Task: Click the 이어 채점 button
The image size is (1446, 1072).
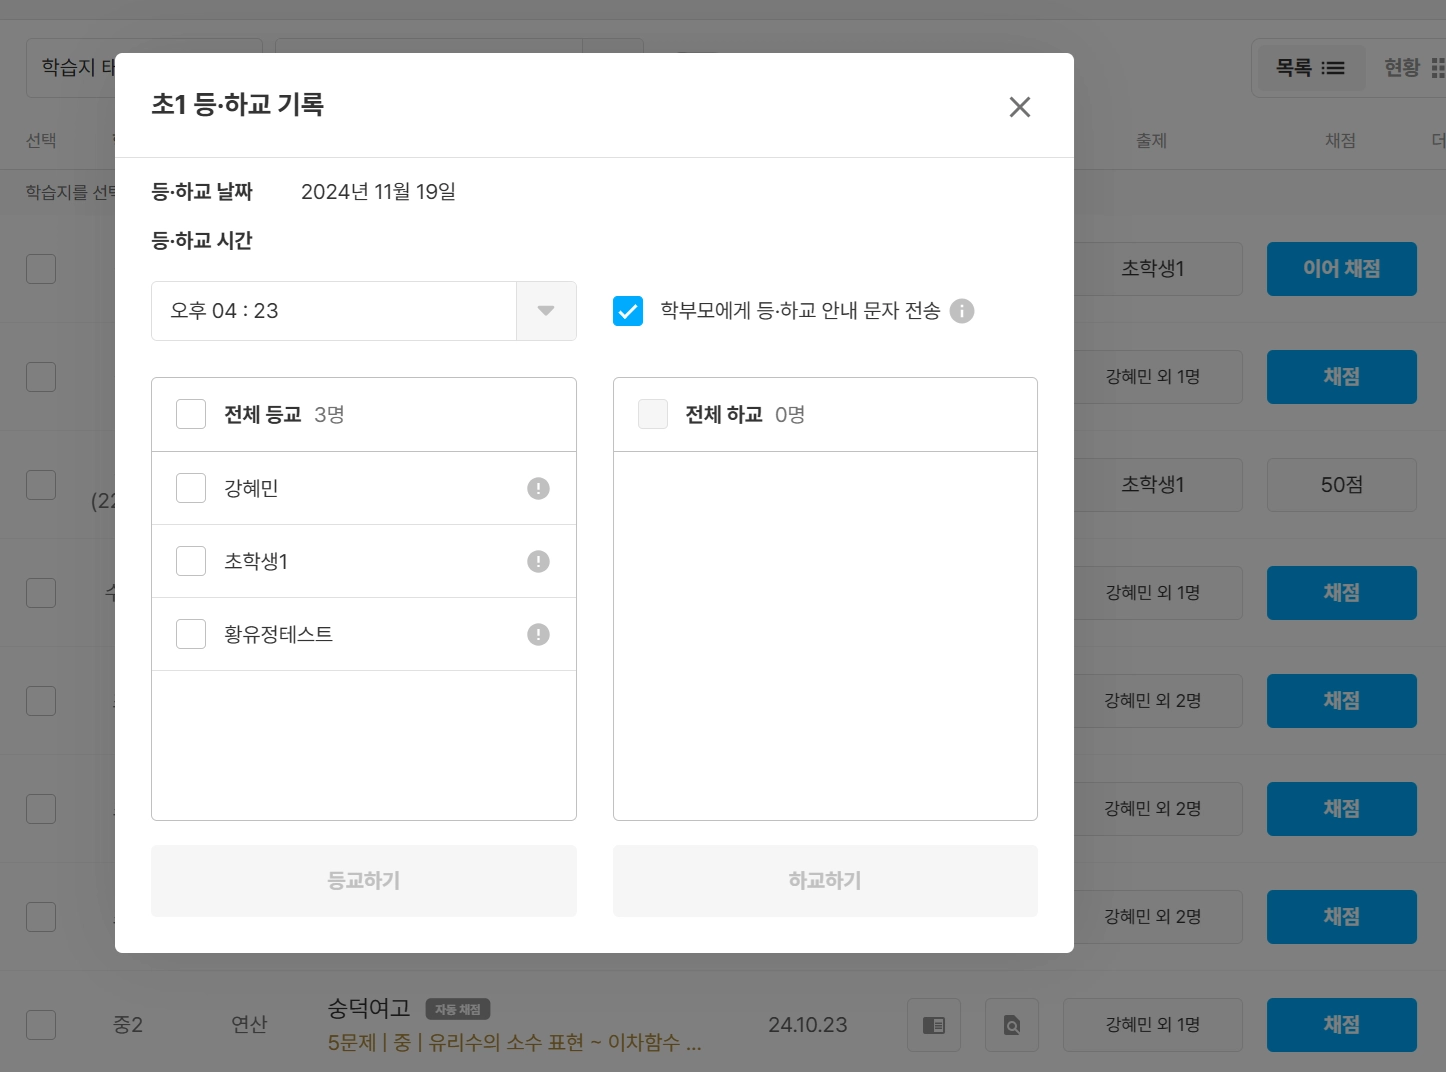Action: (x=1341, y=269)
